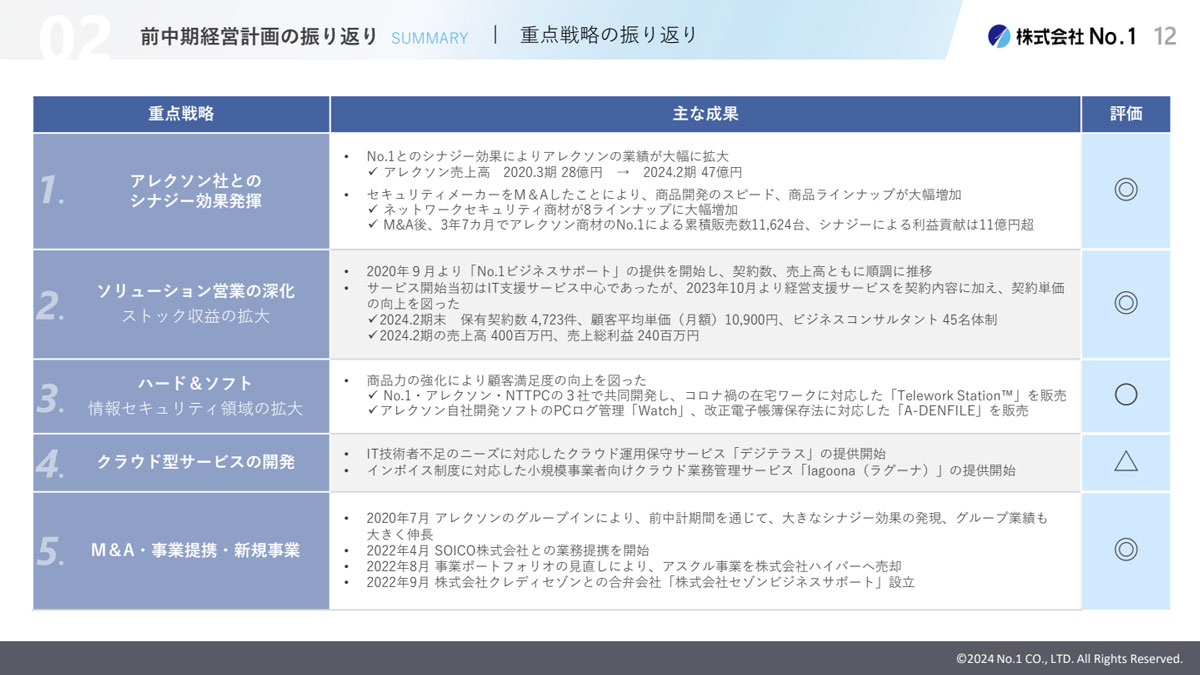Screen dimensions: 1200x675
Task: Click the line starting 2020年9月より「No.1ビジネスサポート」
Action: [x=649, y=271]
